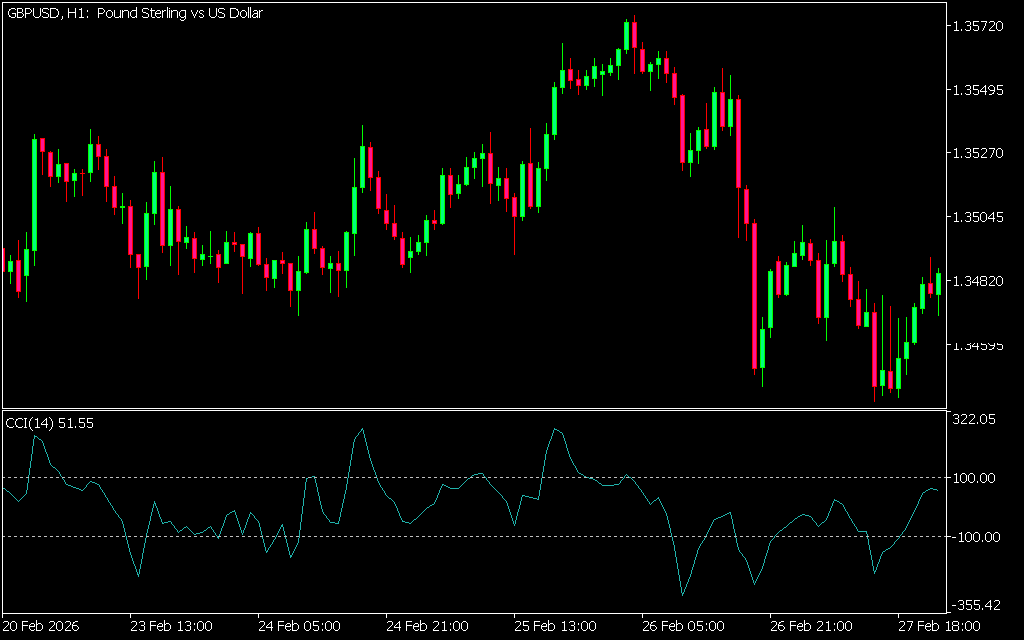The height and width of the screenshot is (640, 1024).
Task: Click the 20 Feb 2026 date label
Action: coord(40,627)
